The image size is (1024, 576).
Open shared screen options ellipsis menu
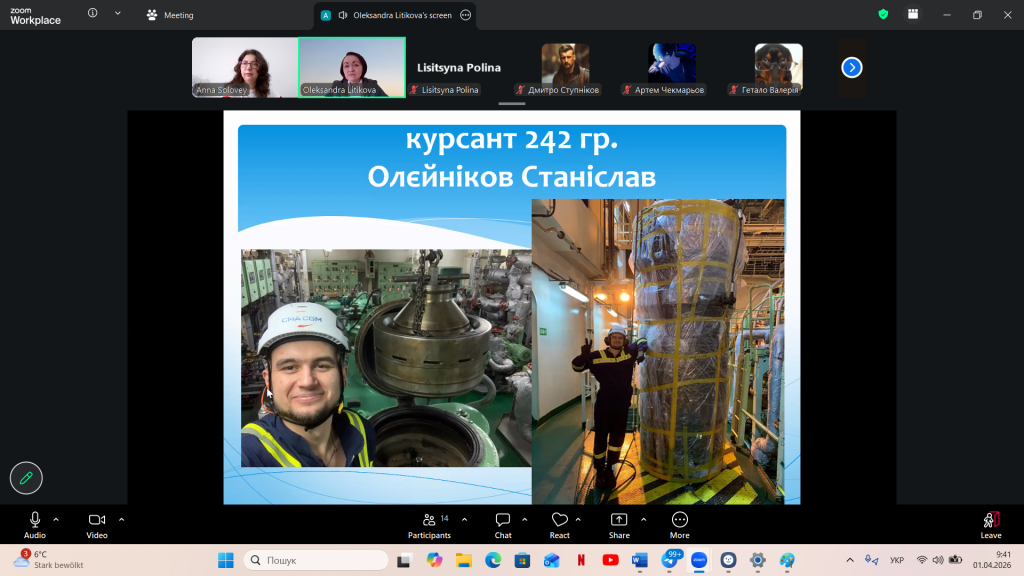pyautogui.click(x=464, y=15)
